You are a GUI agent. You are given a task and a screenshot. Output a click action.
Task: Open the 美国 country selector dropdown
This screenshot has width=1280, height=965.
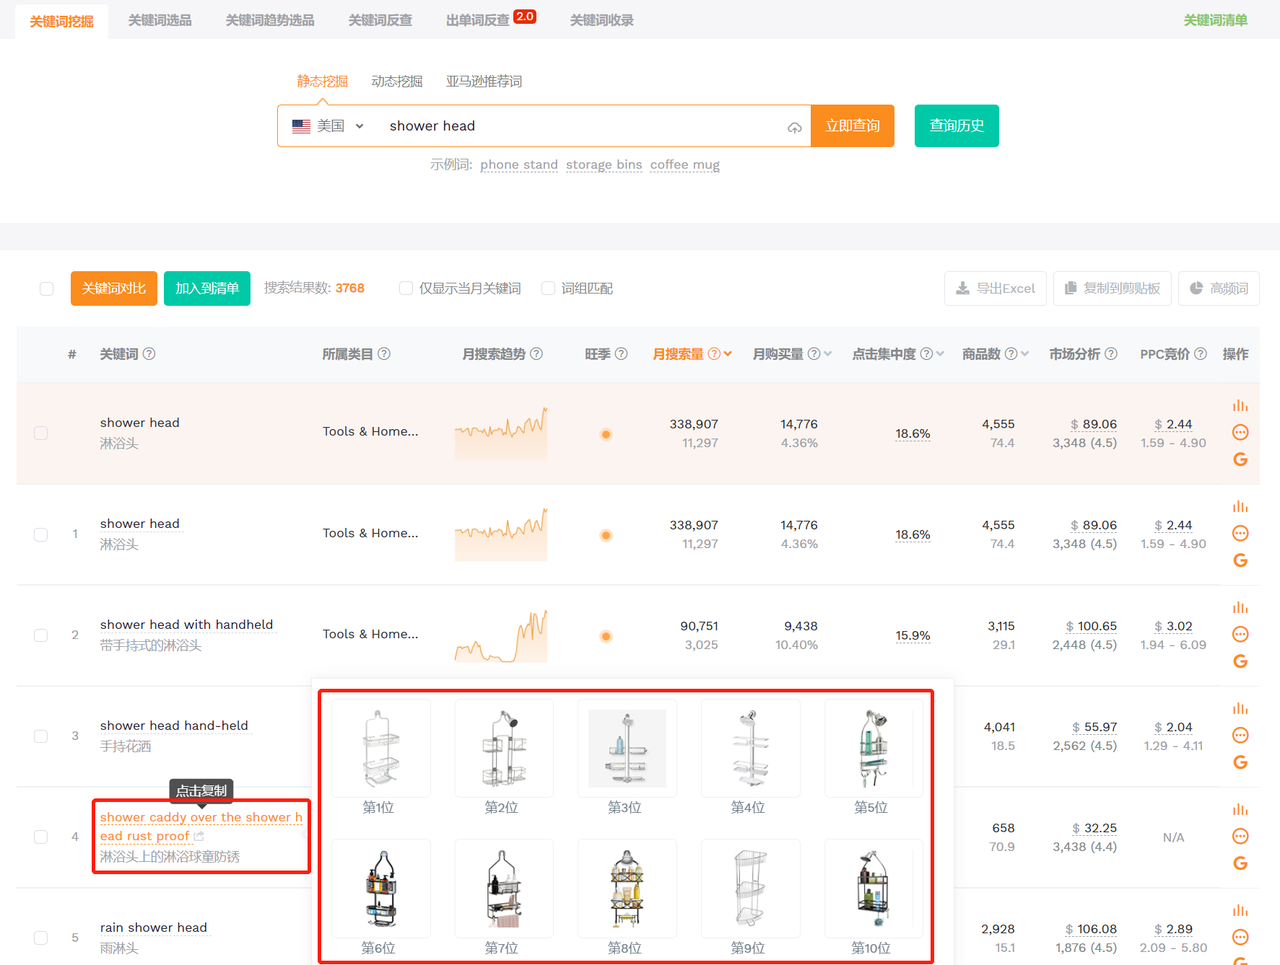(327, 125)
